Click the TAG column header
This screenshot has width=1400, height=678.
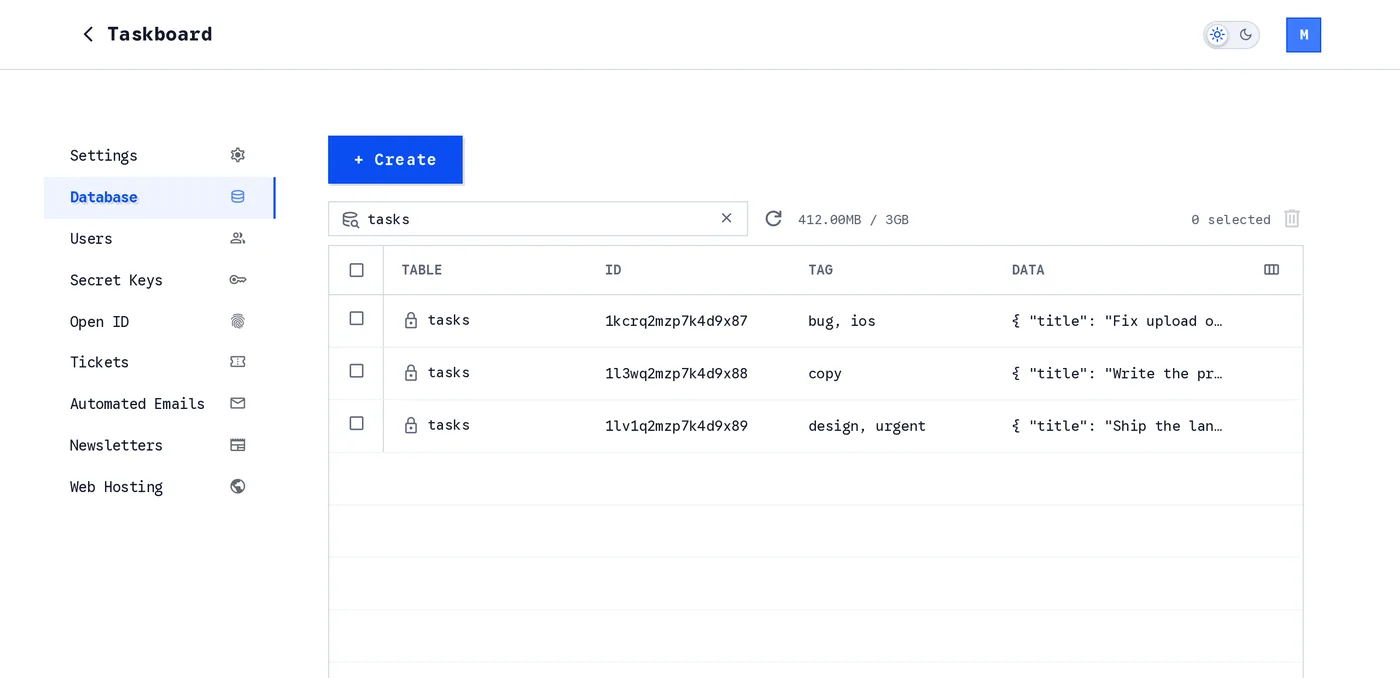pyautogui.click(x=820, y=270)
